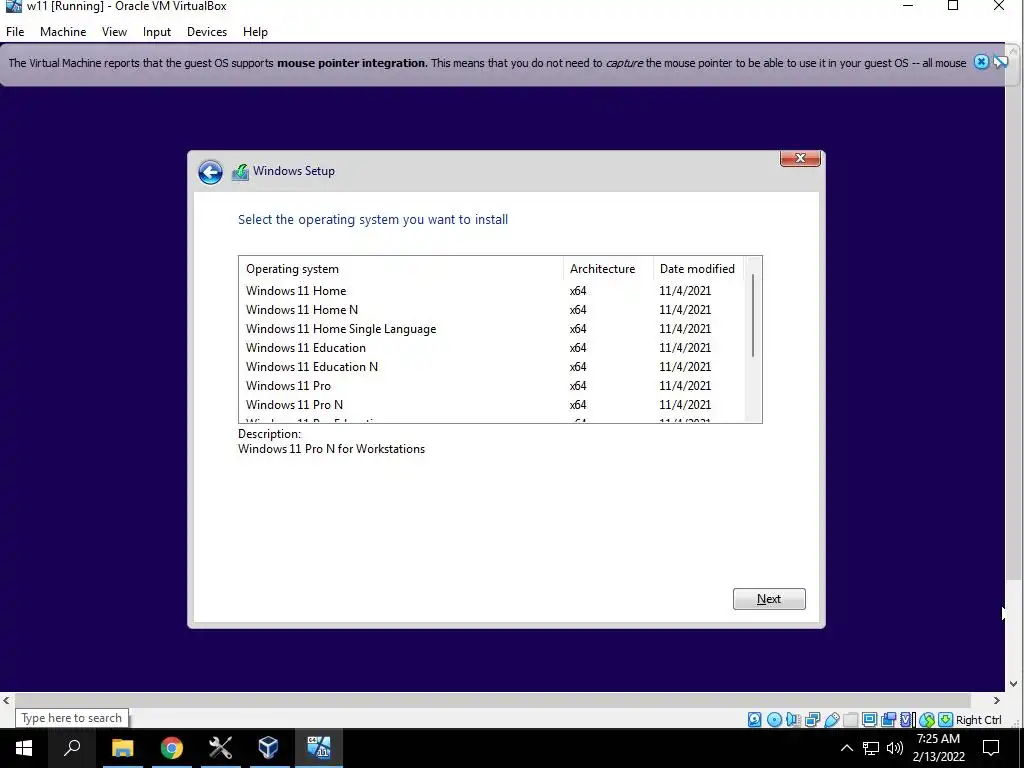The image size is (1024, 768).
Task: Select the running w11 VM taskbar icon
Action: 319,748
